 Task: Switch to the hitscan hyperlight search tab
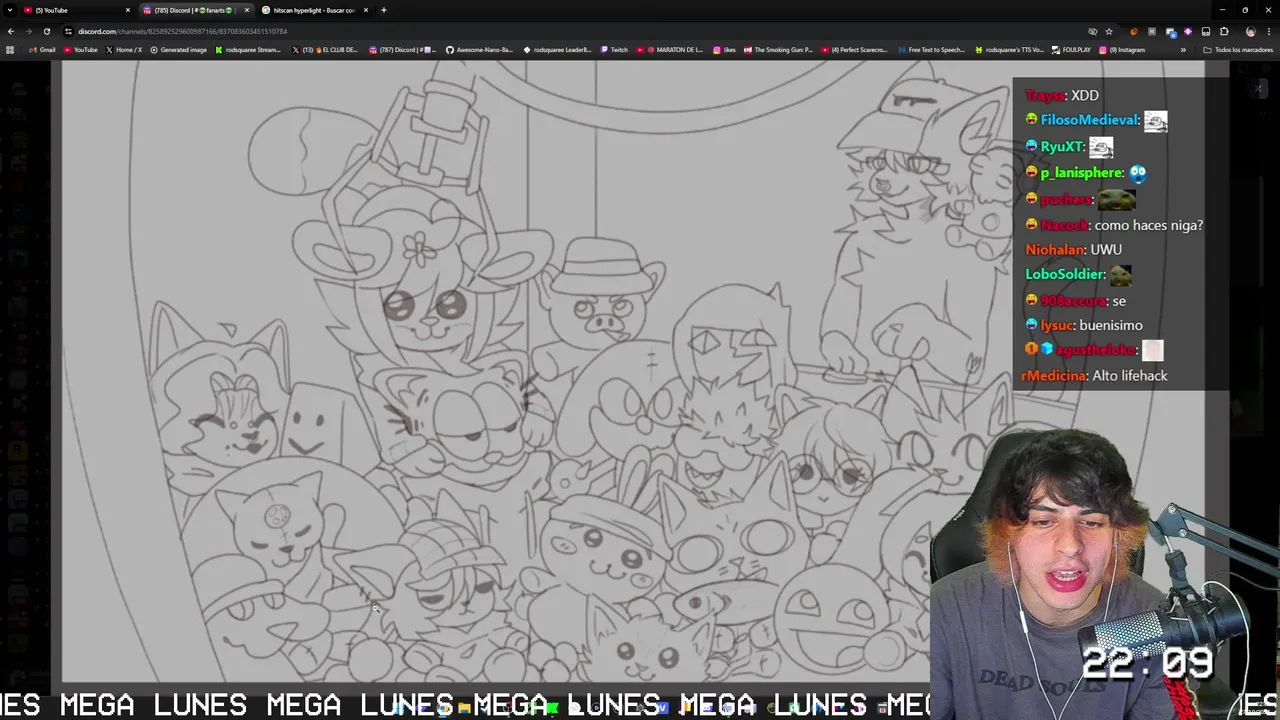pos(314,10)
